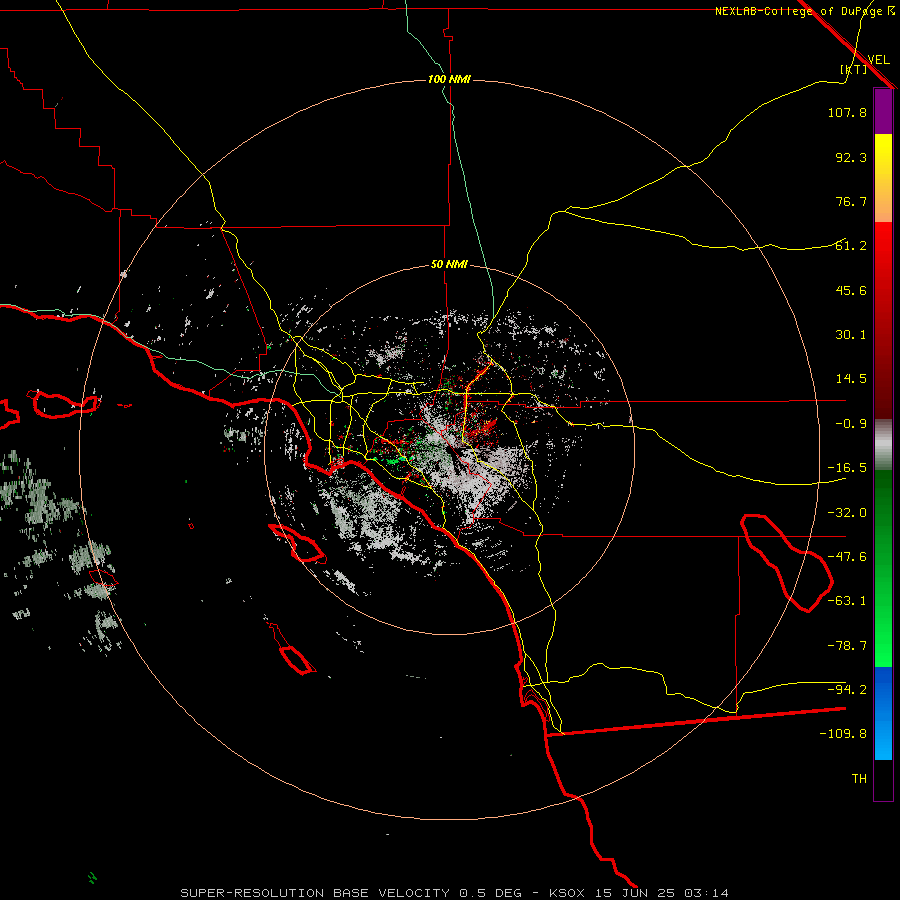The image size is (900, 900).
Task: Click the 30.1 velocity scale value
Action: (851, 335)
